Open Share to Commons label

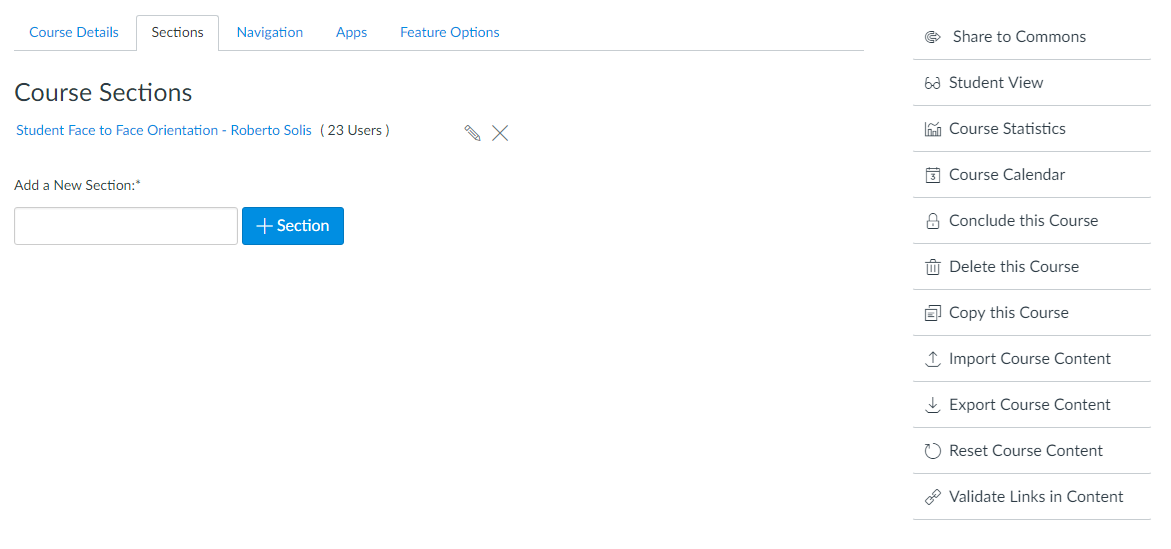[x=1019, y=37]
